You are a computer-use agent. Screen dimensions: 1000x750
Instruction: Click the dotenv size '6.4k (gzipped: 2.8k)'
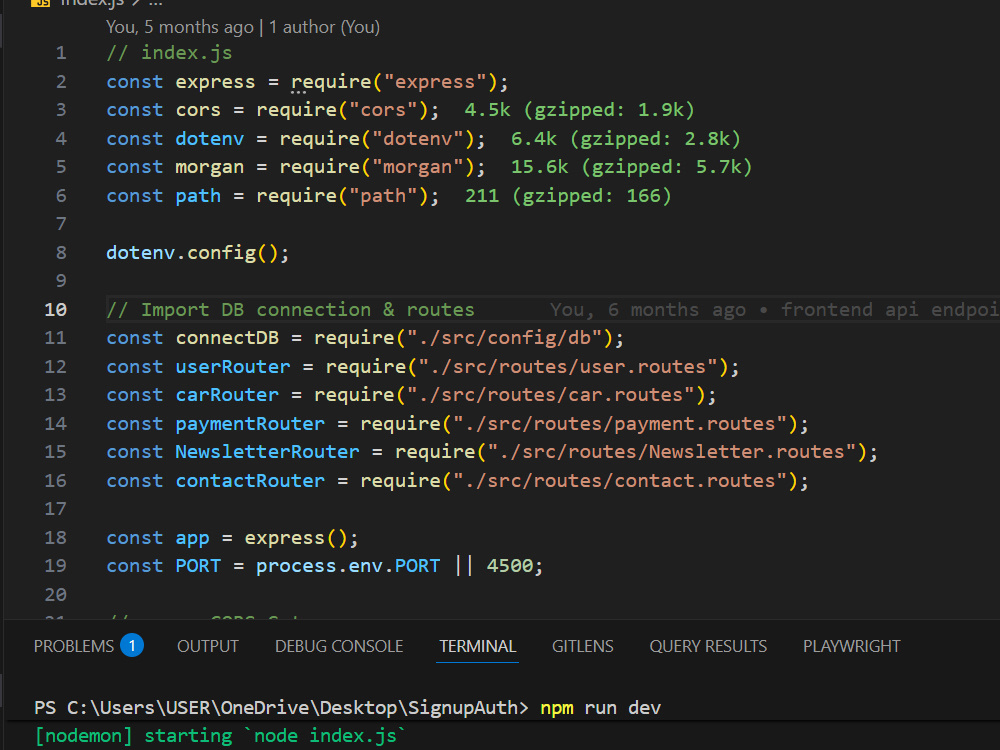pos(626,138)
